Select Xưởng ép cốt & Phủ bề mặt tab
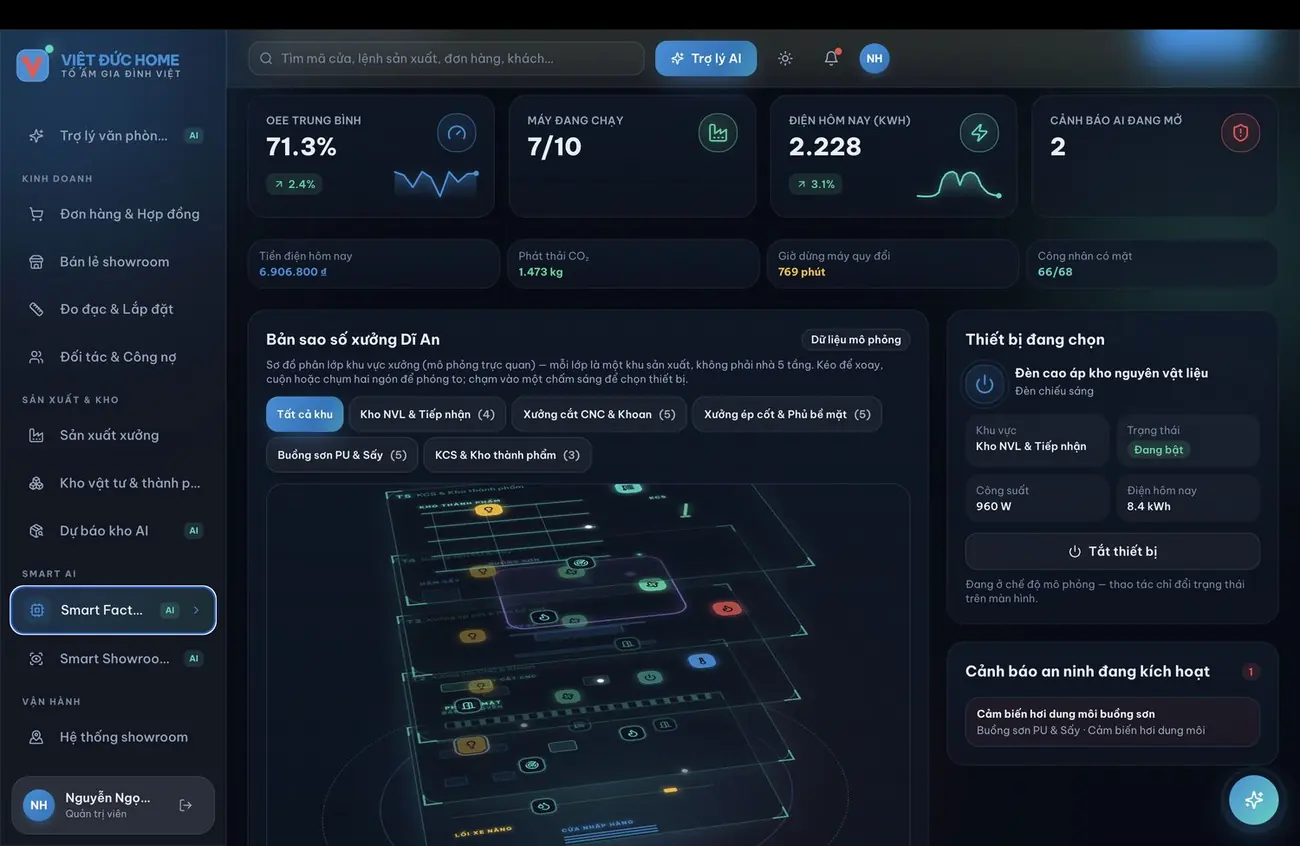 787,414
